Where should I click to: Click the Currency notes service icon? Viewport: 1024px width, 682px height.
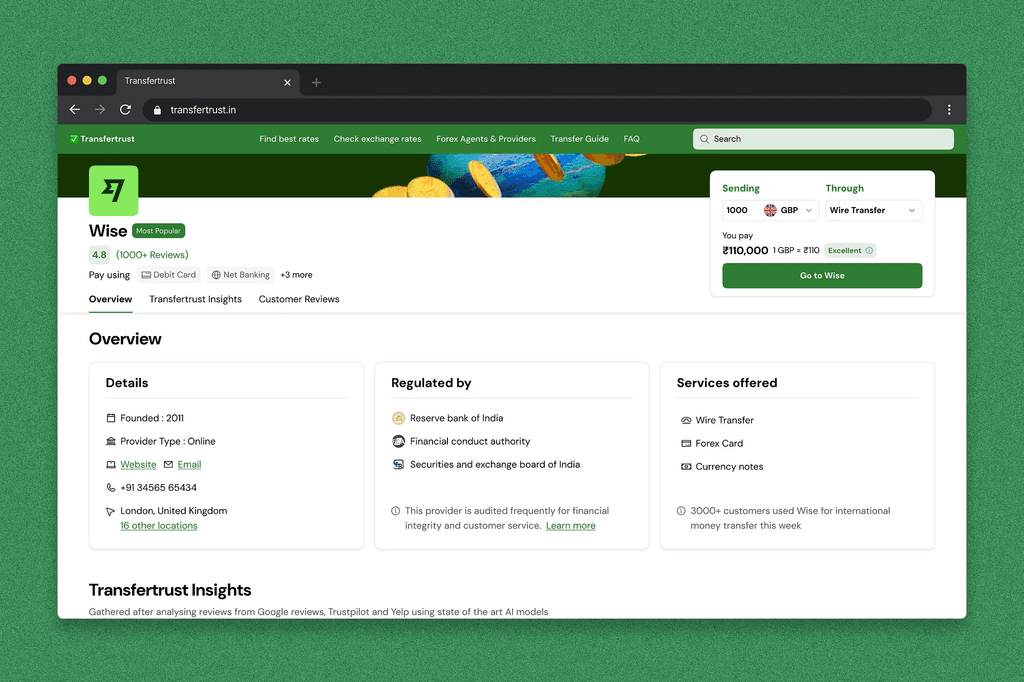pyautogui.click(x=686, y=466)
